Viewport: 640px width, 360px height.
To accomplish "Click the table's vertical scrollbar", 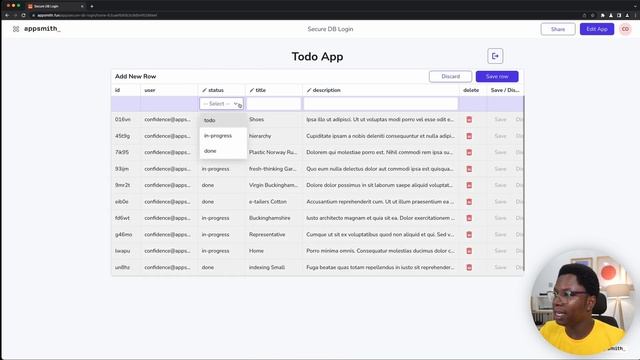I will point(524,182).
